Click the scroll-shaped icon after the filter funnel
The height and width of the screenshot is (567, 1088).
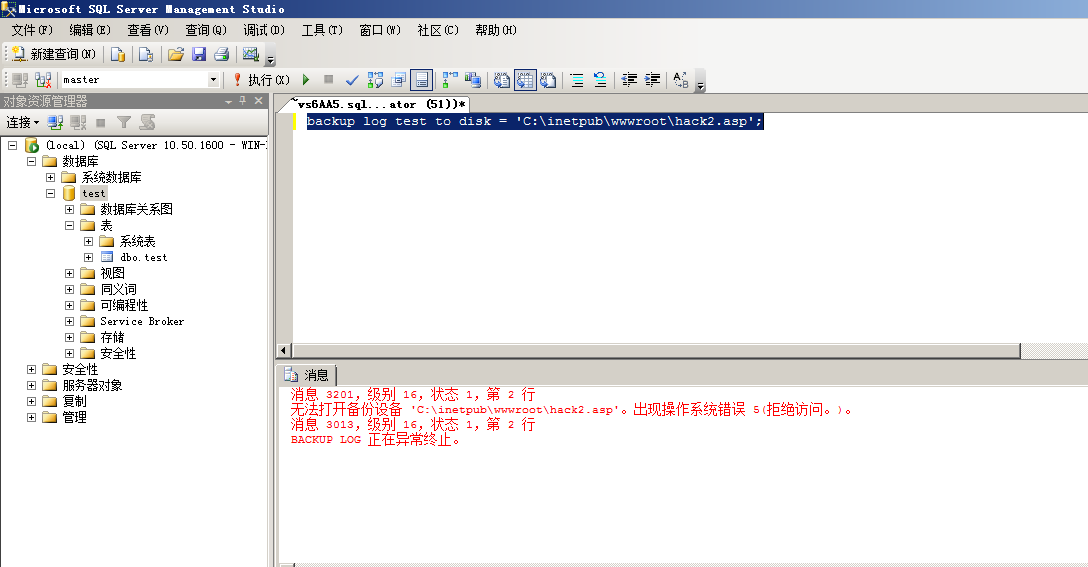coord(147,123)
